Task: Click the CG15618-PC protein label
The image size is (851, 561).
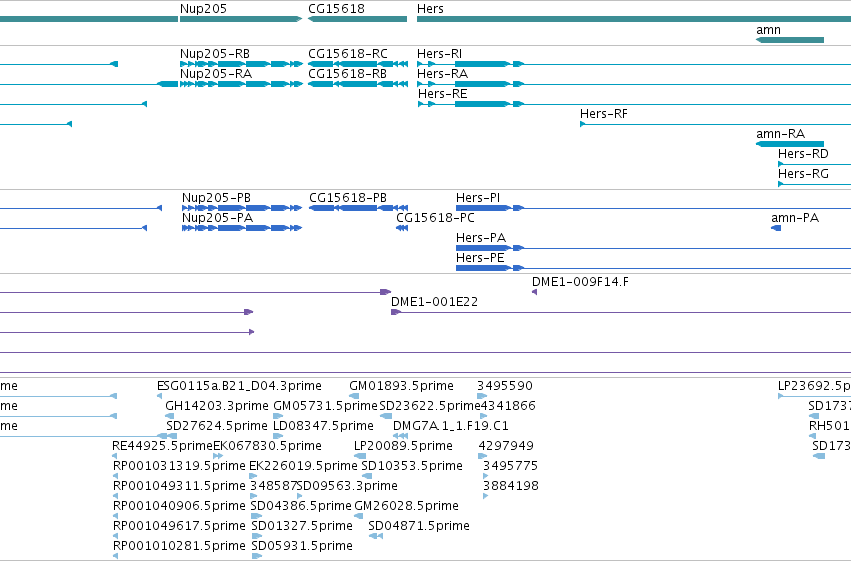Action: point(435,218)
